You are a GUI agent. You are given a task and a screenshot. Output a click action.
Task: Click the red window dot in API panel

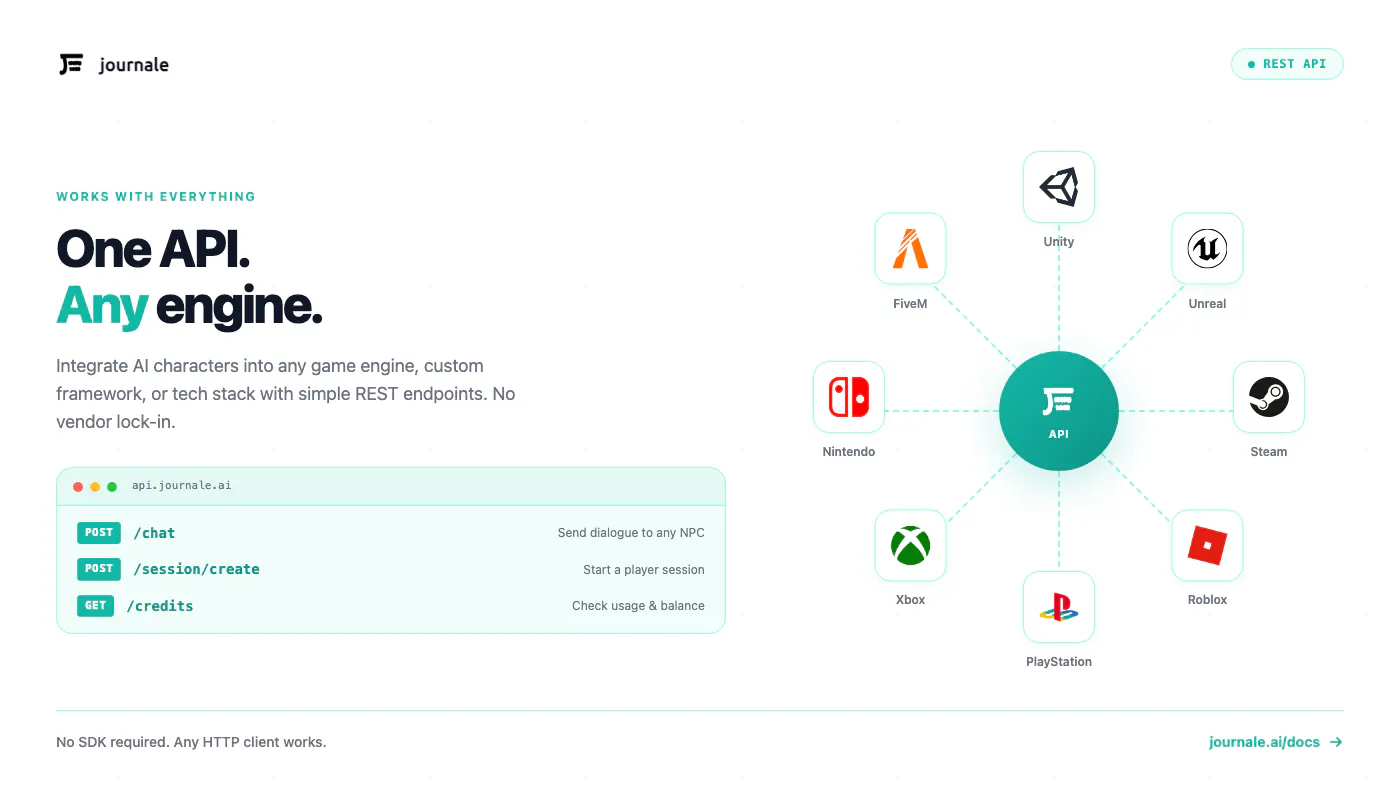point(78,487)
